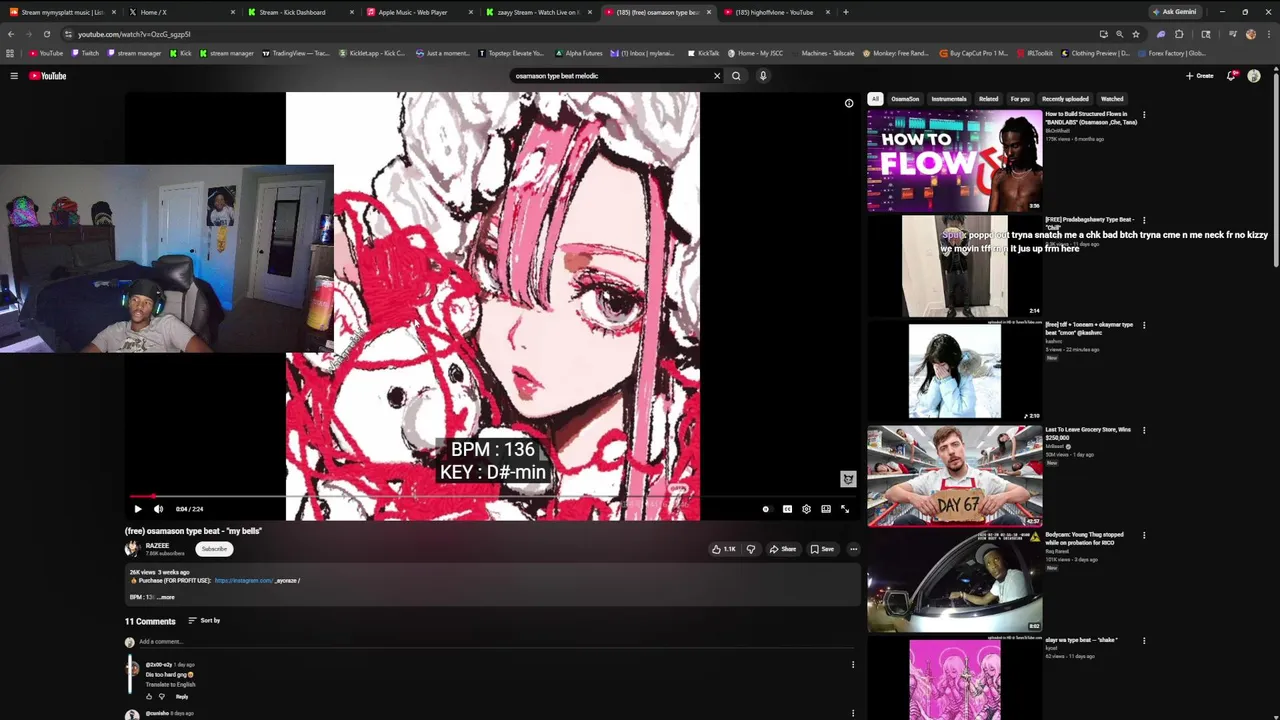The height and width of the screenshot is (720, 1280).
Task: Reload the page in the browser toolbar
Action: [x=46, y=34]
